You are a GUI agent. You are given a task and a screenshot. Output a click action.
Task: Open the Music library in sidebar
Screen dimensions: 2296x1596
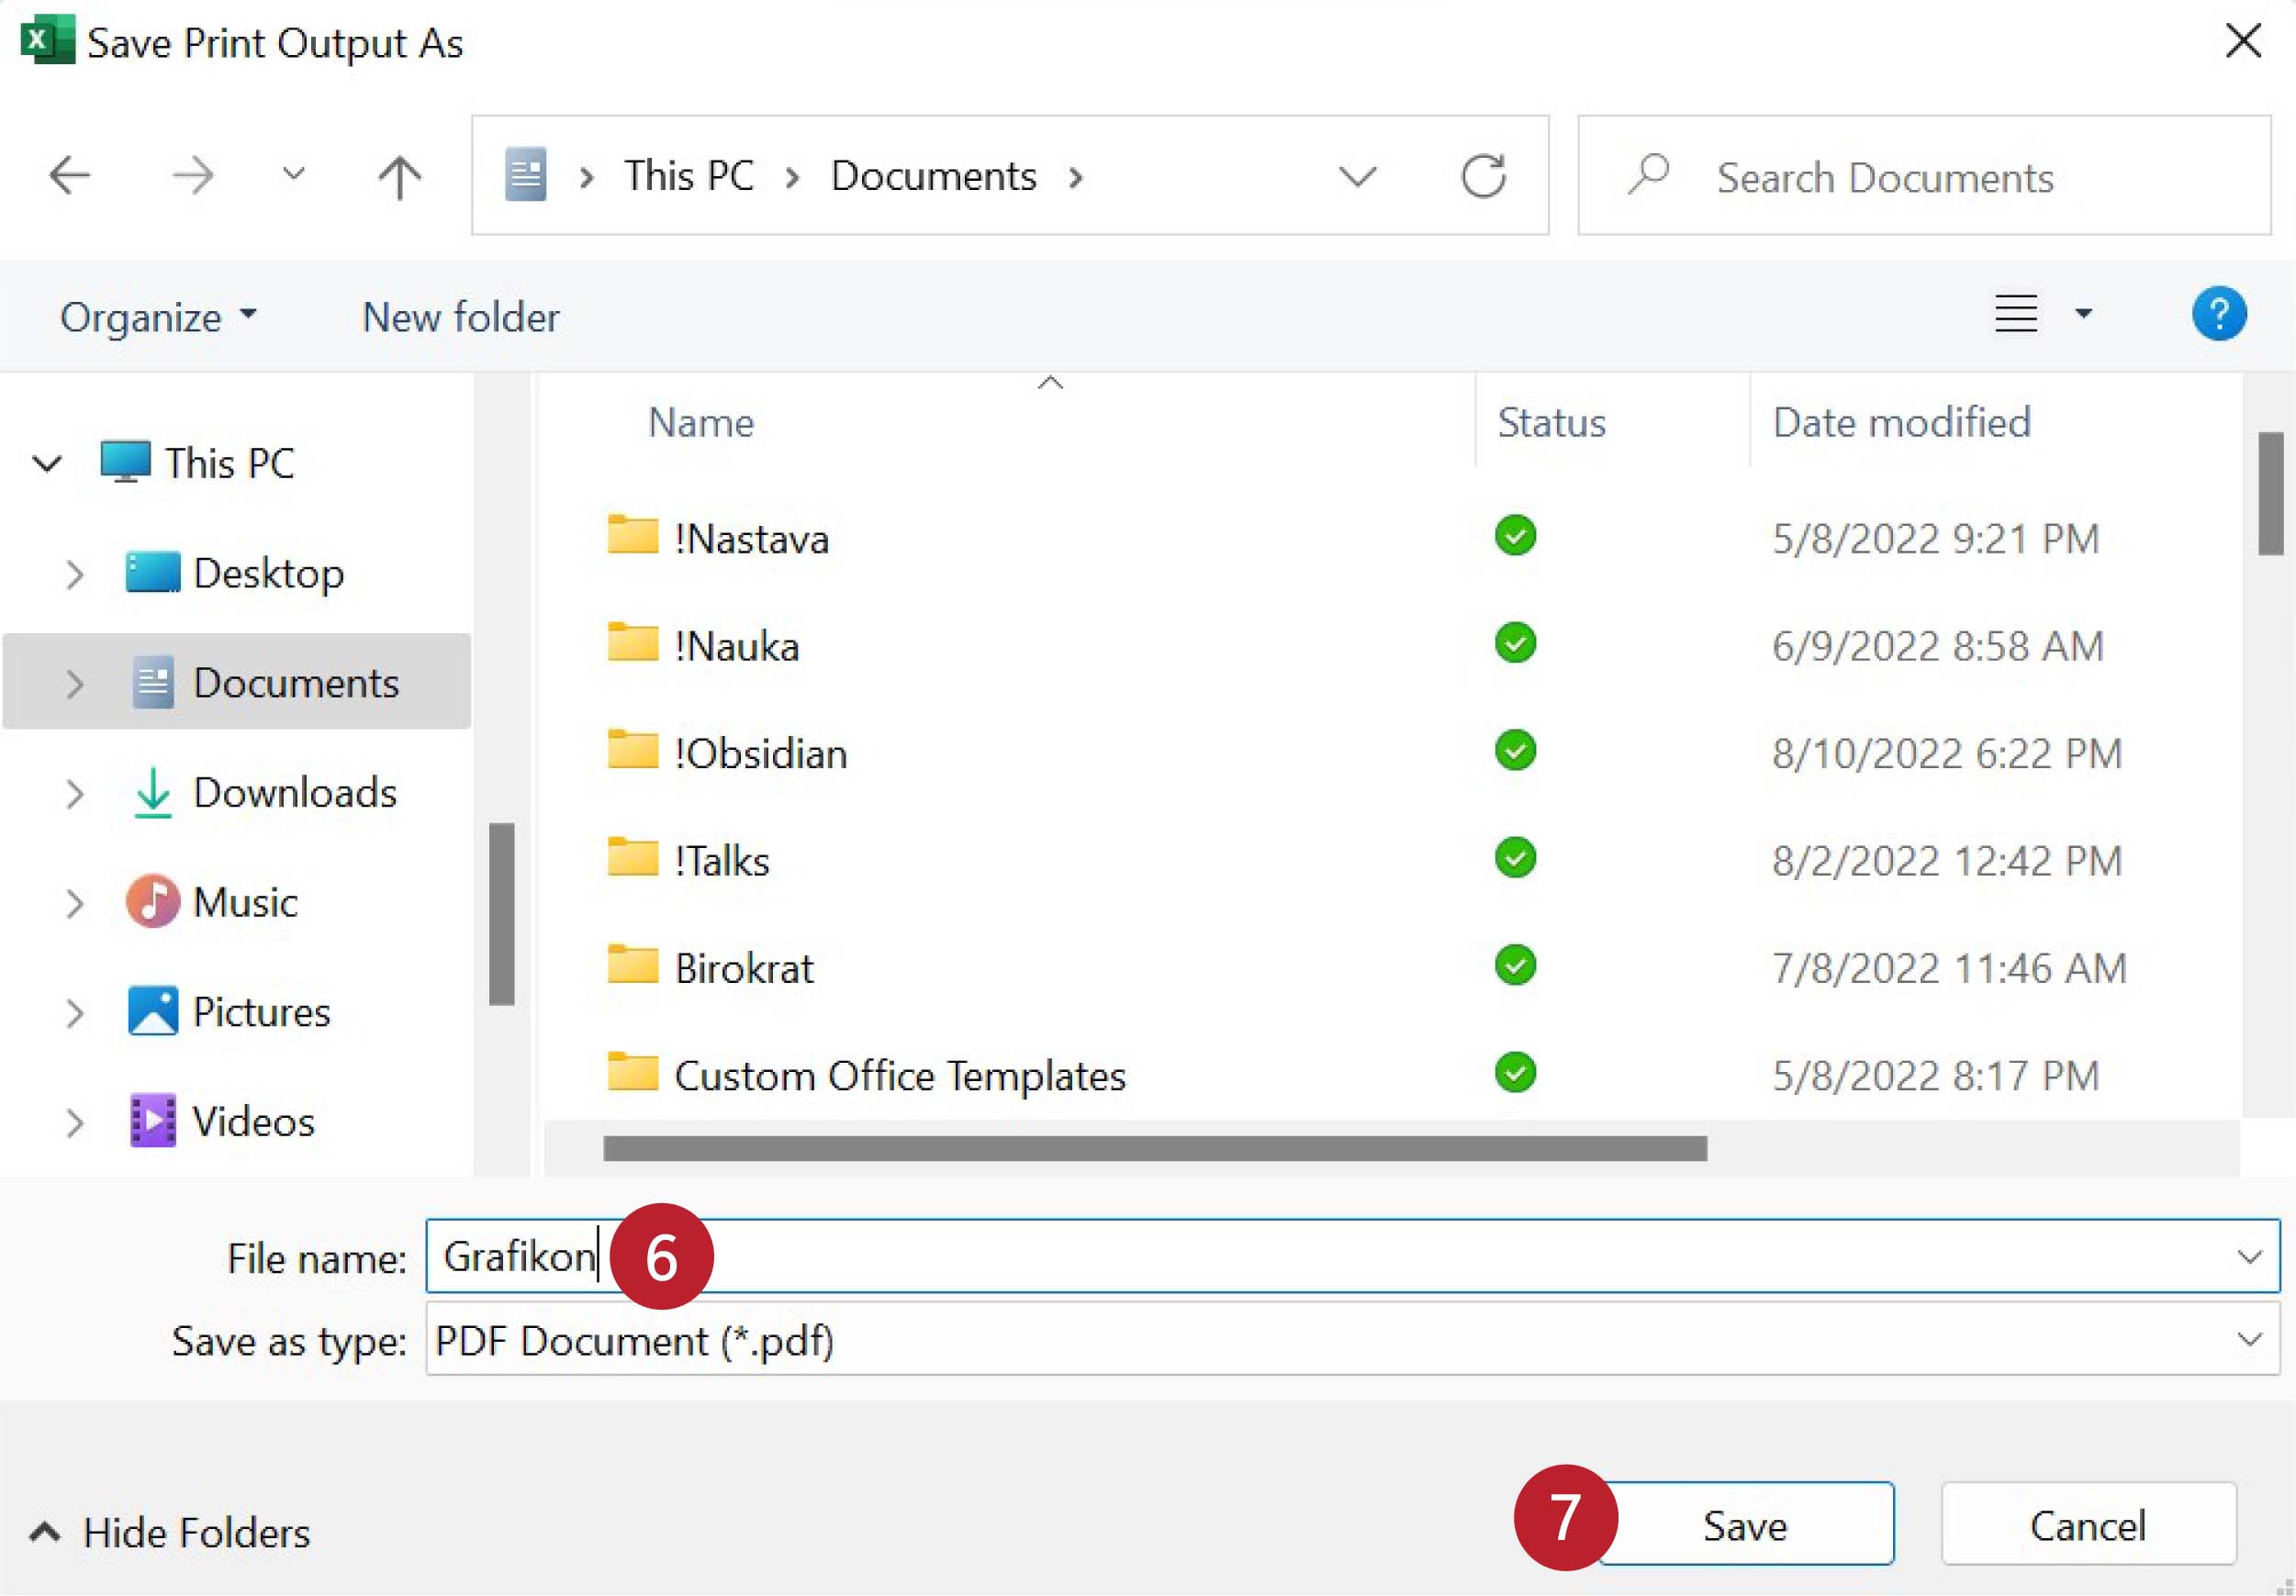244,903
